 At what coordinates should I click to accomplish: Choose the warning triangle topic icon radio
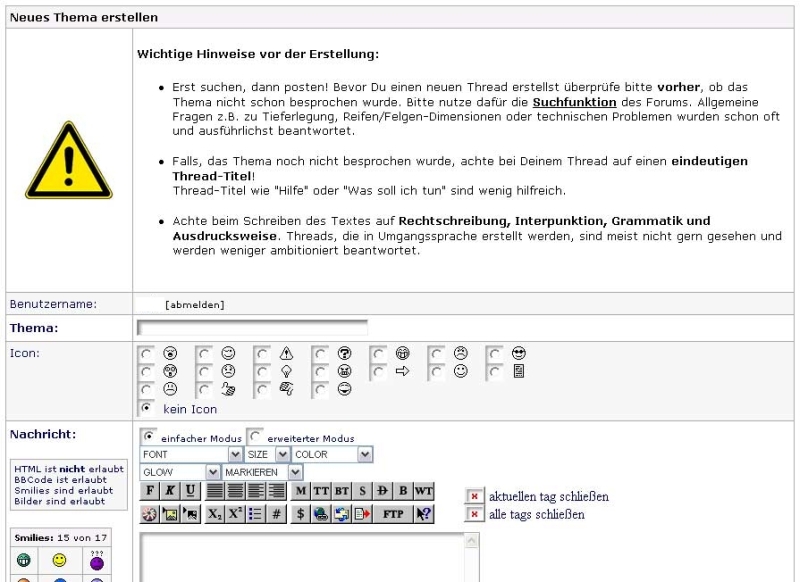(263, 353)
